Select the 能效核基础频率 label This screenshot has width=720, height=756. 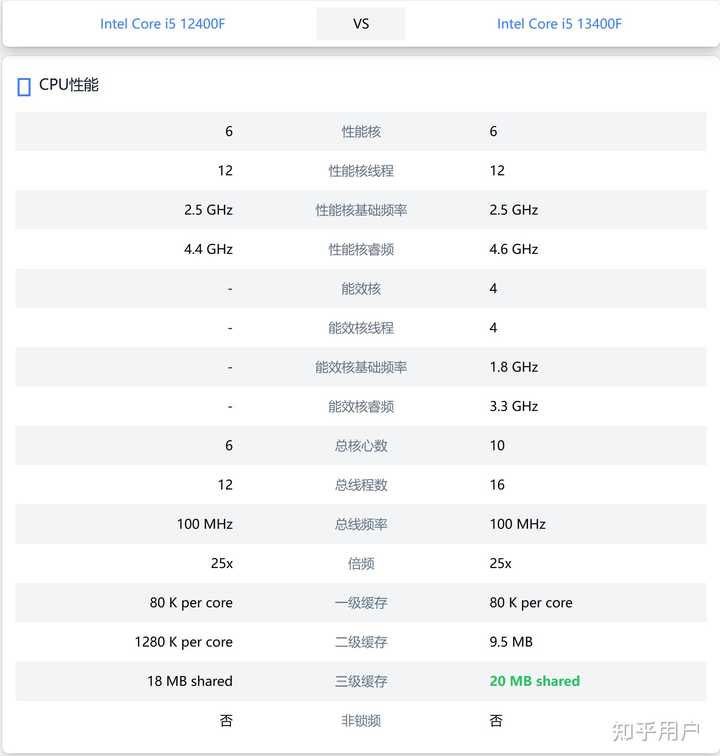(361, 367)
